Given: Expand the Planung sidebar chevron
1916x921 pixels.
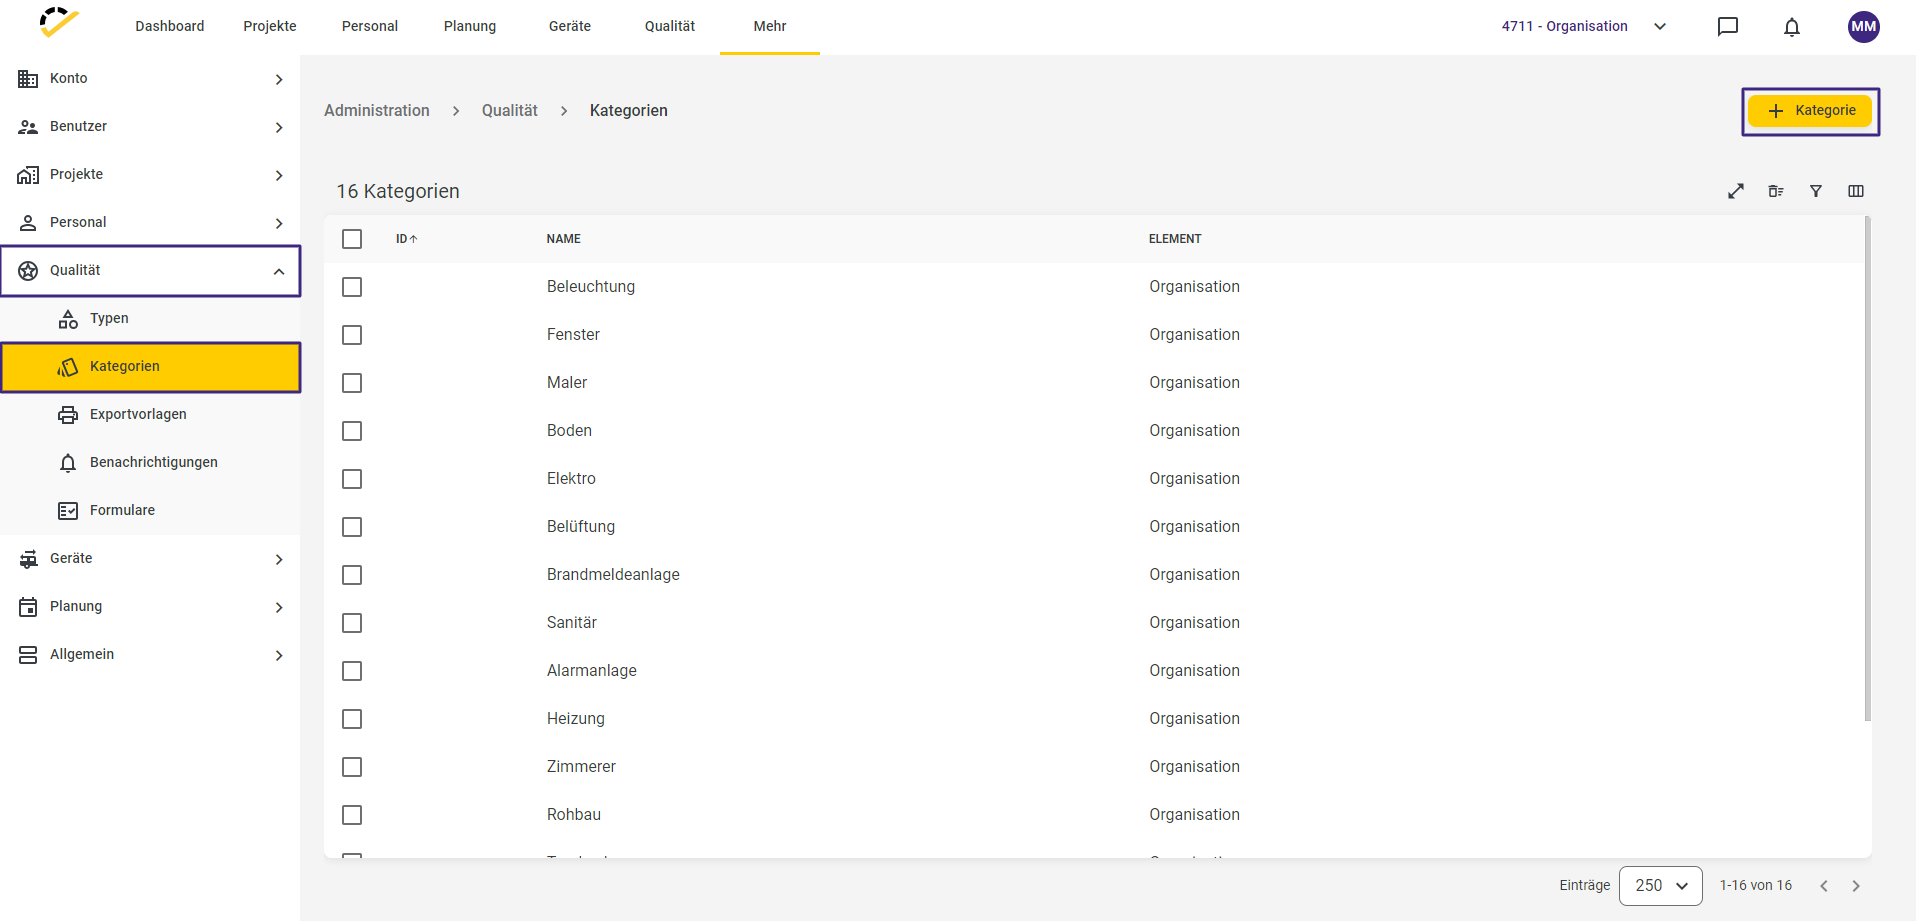Looking at the screenshot, I should click(x=279, y=607).
